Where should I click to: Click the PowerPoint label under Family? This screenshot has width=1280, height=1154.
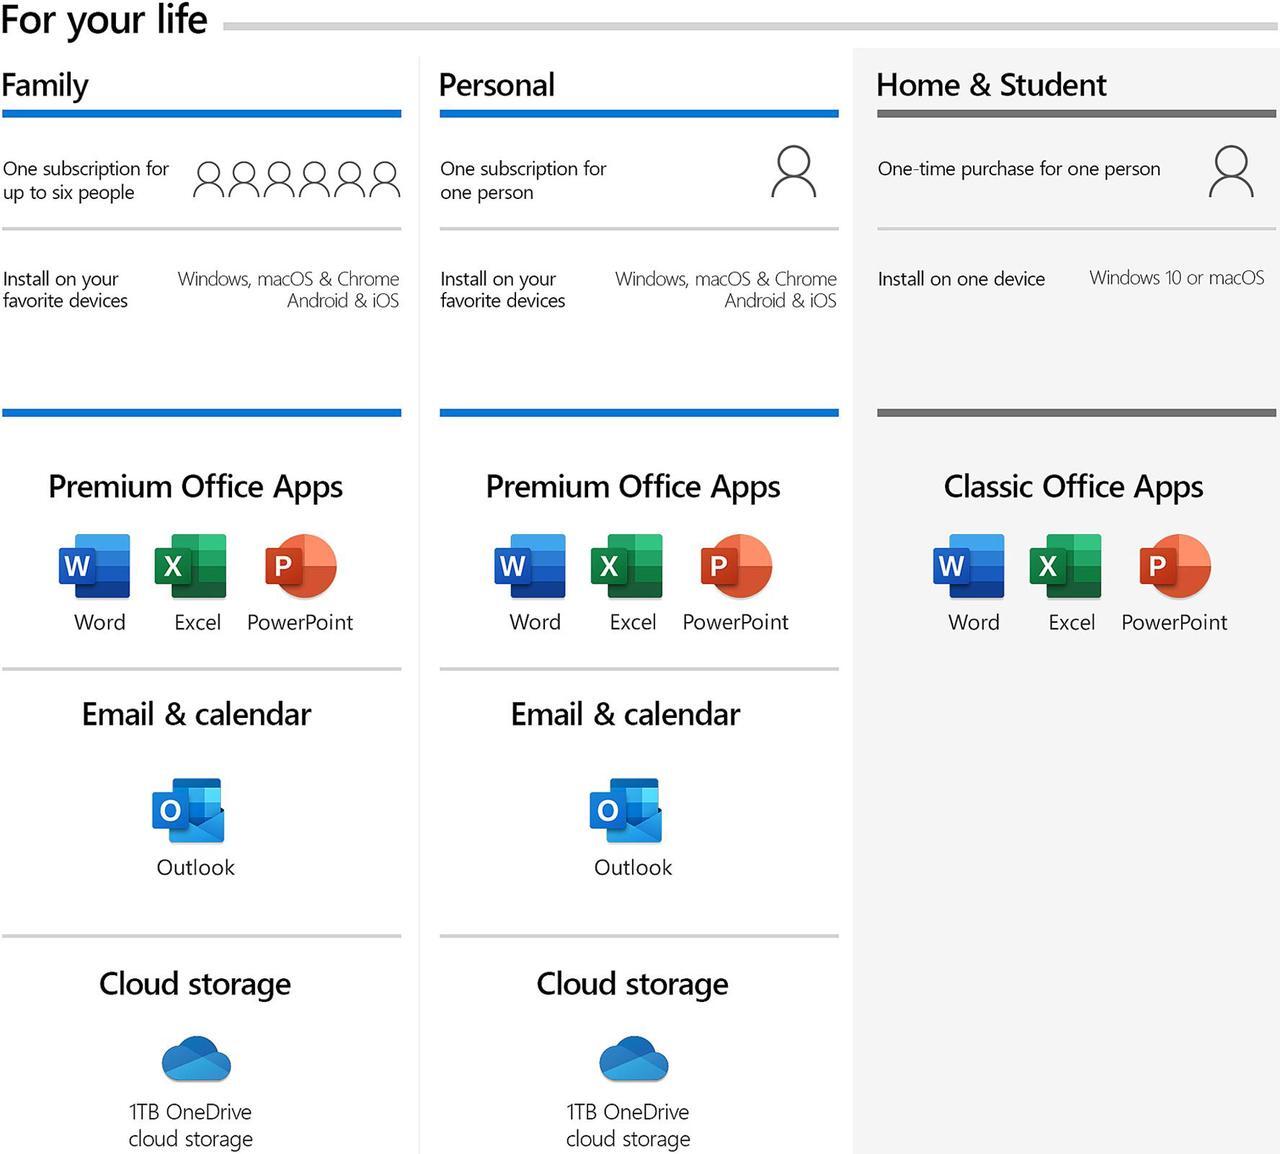[300, 622]
